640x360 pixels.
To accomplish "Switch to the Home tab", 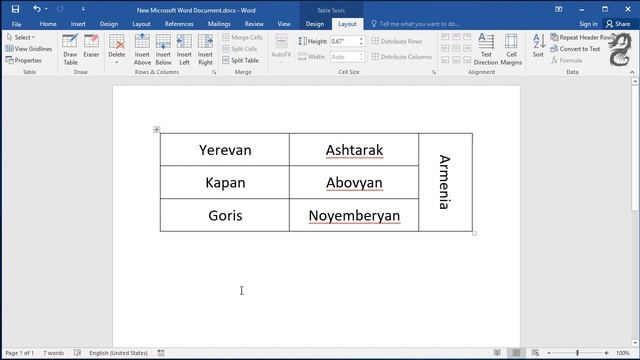I will pos(48,24).
